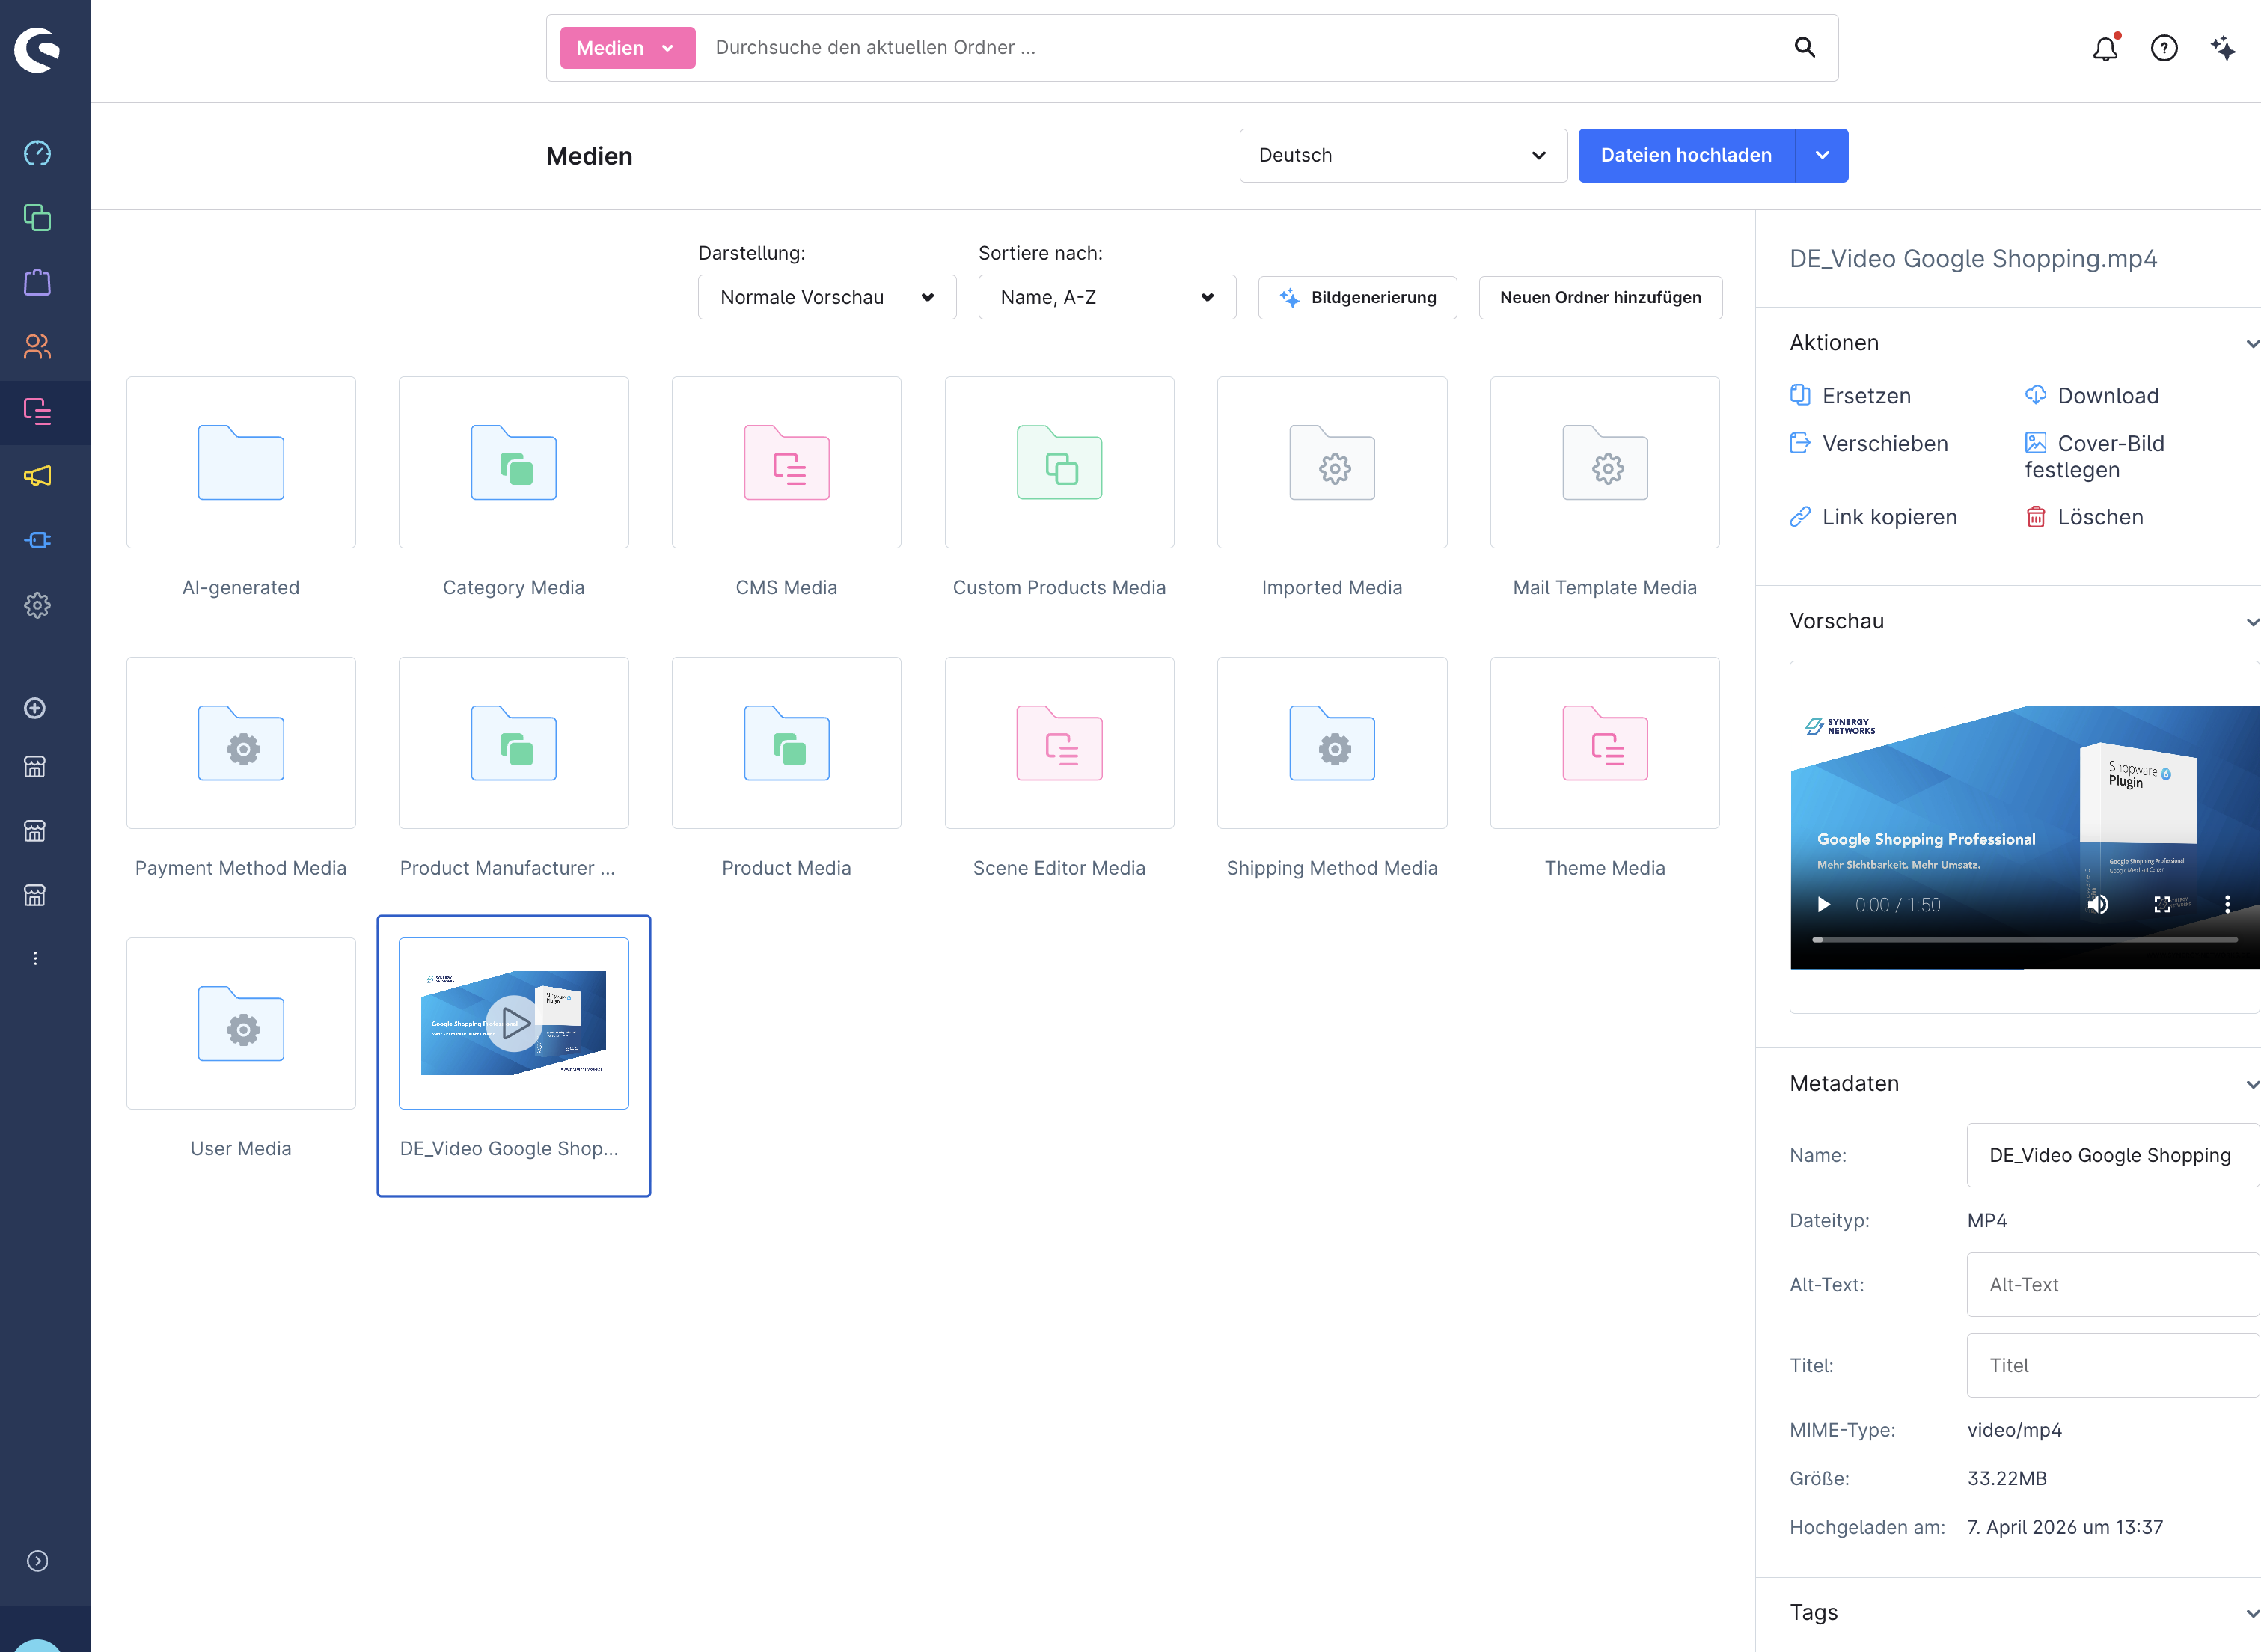Click Verschieben move action

[x=1868, y=444]
